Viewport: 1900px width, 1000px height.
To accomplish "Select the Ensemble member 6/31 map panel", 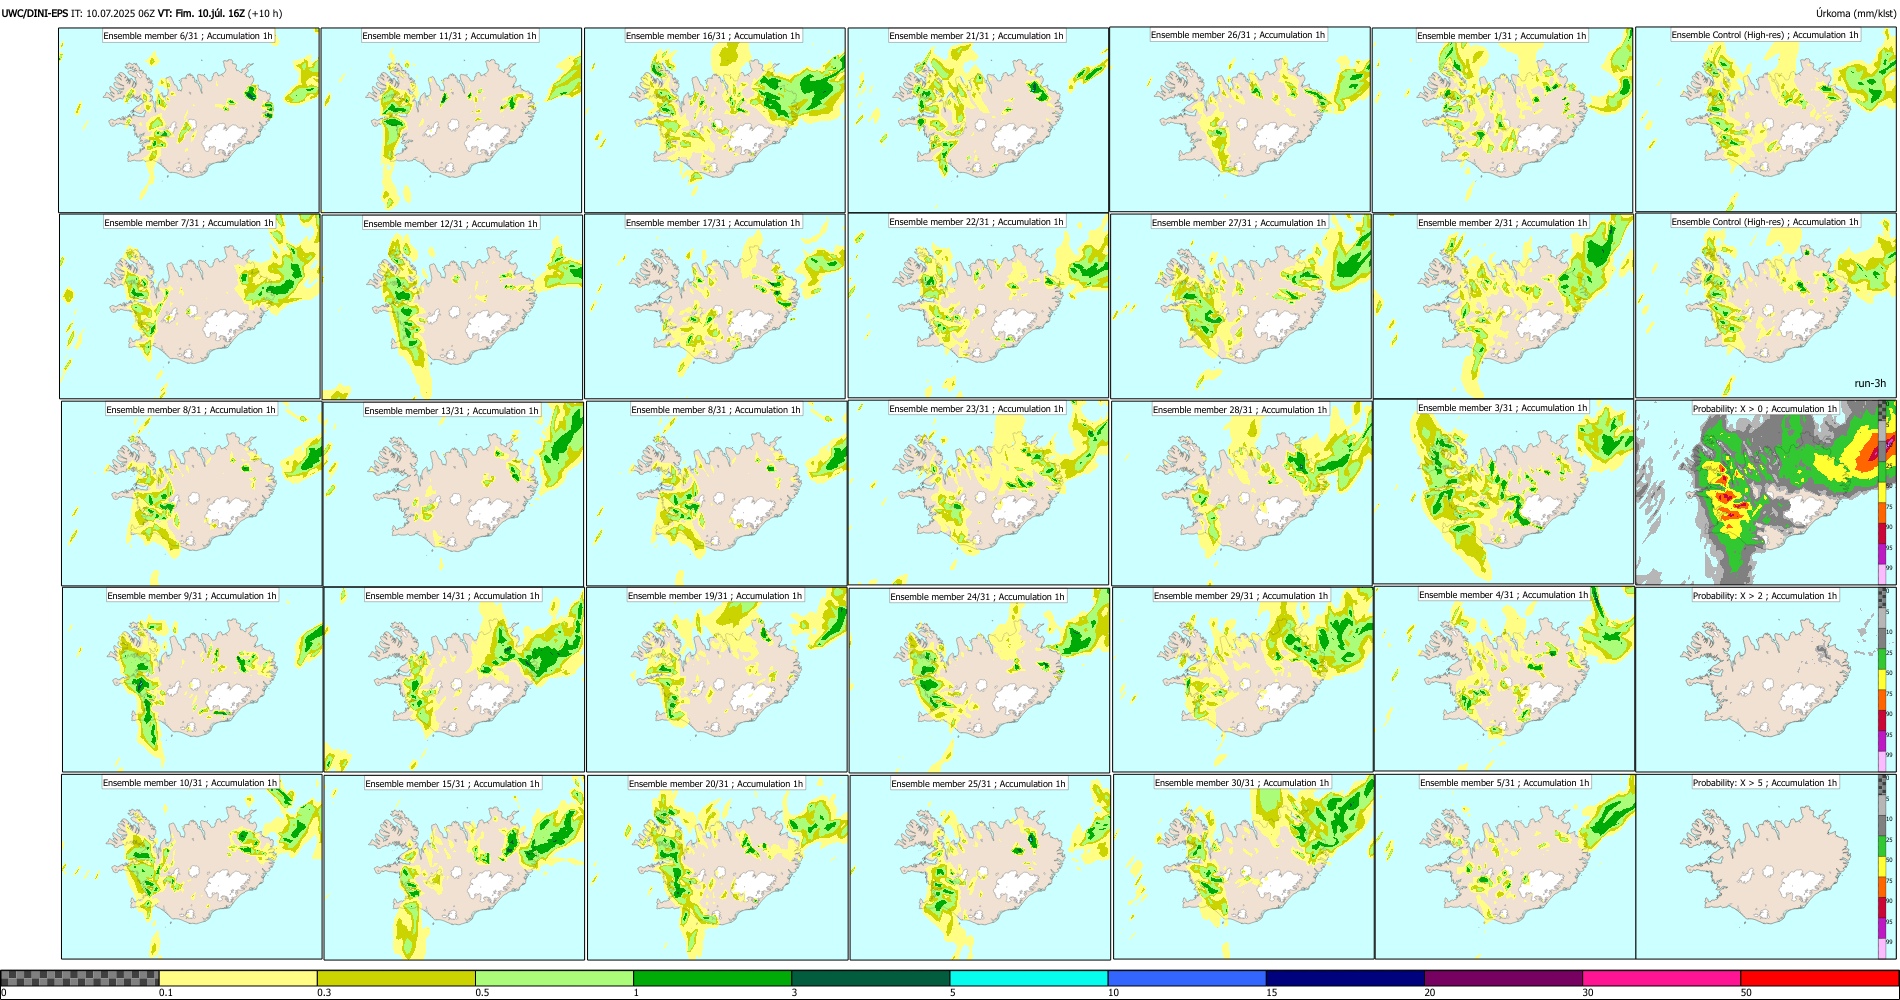I will 189,120.
